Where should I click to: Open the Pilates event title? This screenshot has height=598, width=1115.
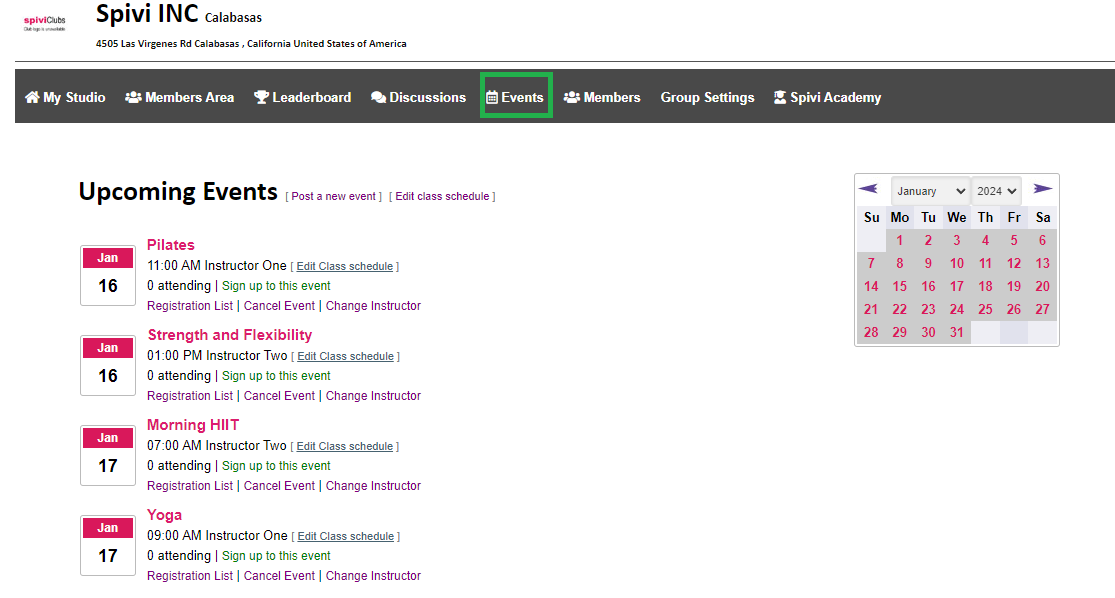tap(171, 245)
